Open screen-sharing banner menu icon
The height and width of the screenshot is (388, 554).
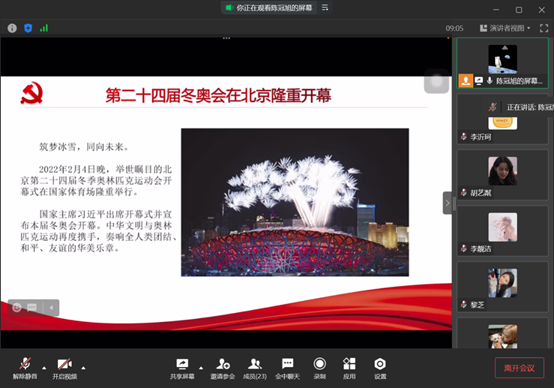pyautogui.click(x=325, y=8)
